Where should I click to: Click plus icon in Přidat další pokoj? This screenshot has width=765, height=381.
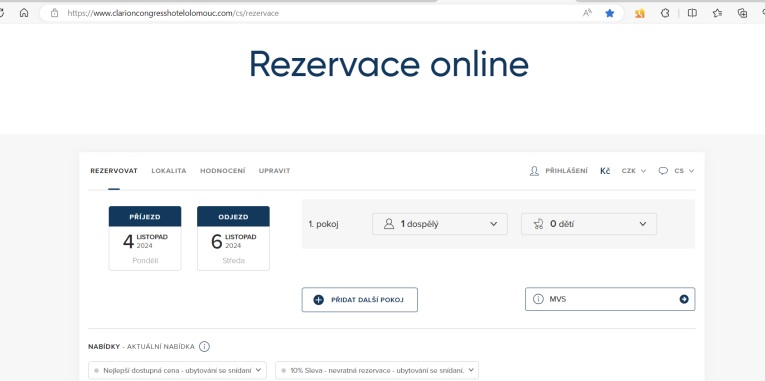[318, 300]
